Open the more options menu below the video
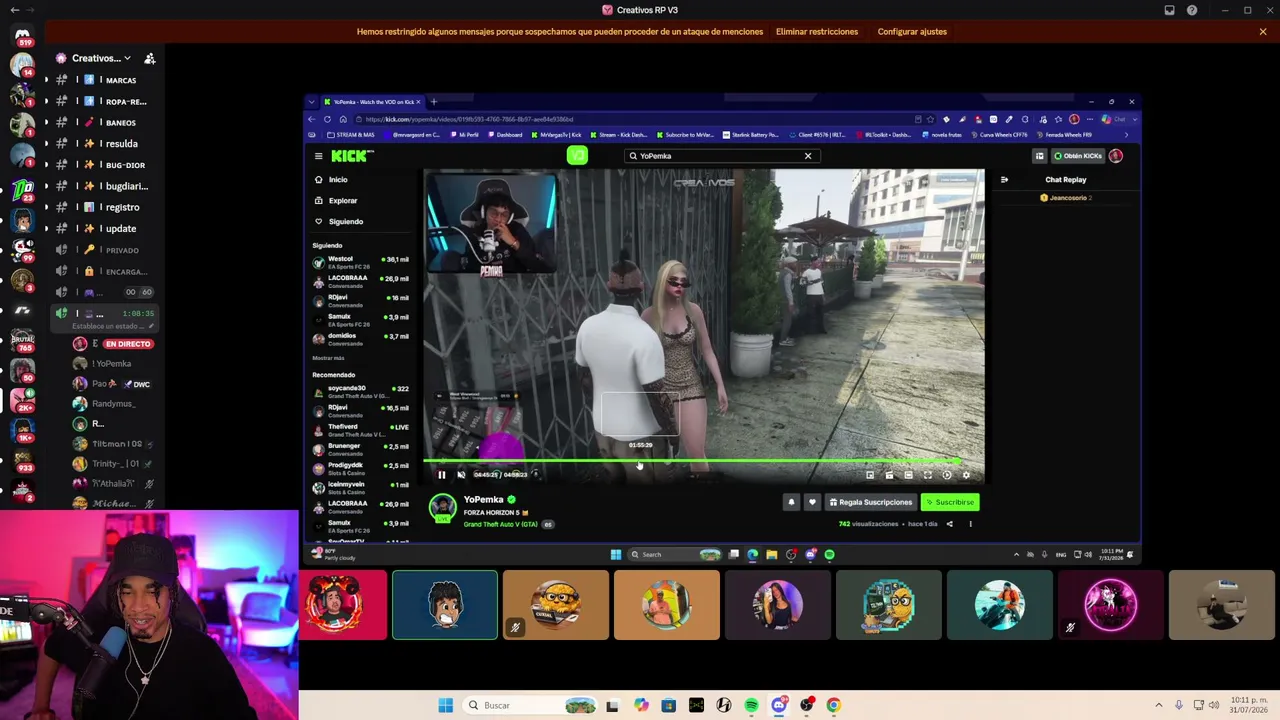 coord(970,524)
